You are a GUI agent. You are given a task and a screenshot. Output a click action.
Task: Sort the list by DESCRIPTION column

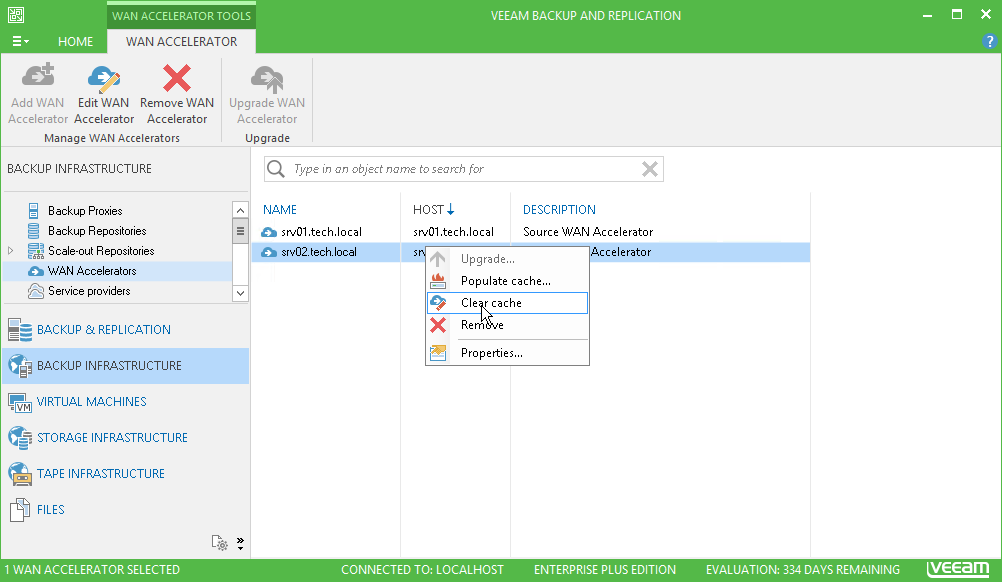[559, 210]
